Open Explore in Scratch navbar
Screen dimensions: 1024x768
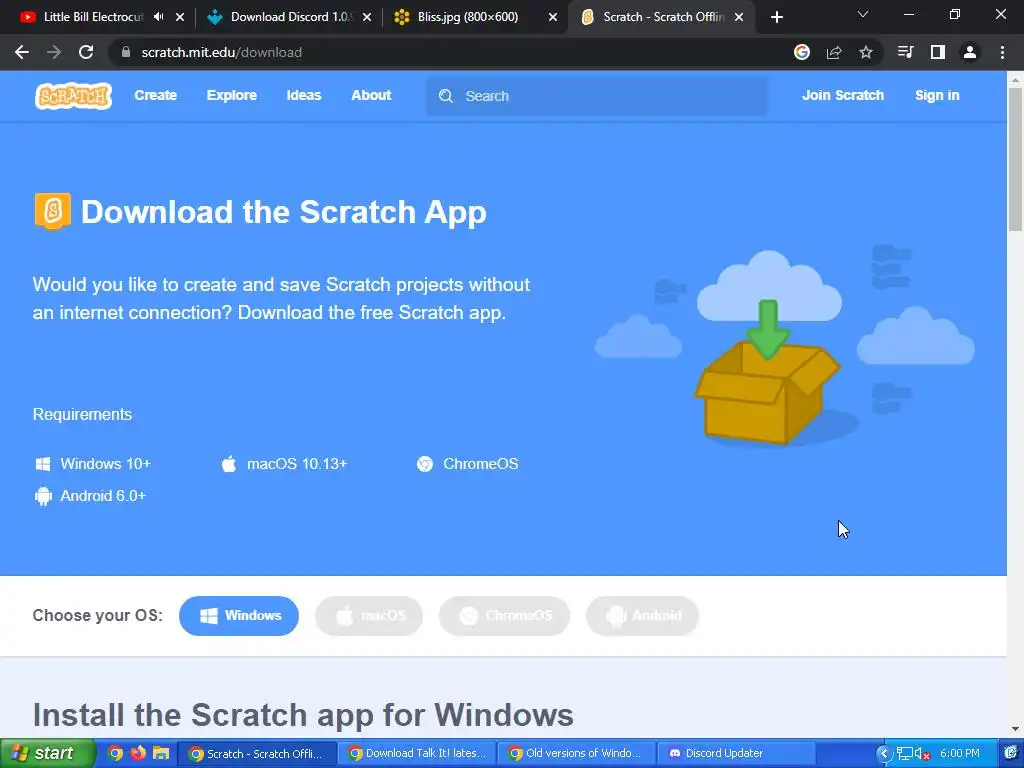pos(232,95)
